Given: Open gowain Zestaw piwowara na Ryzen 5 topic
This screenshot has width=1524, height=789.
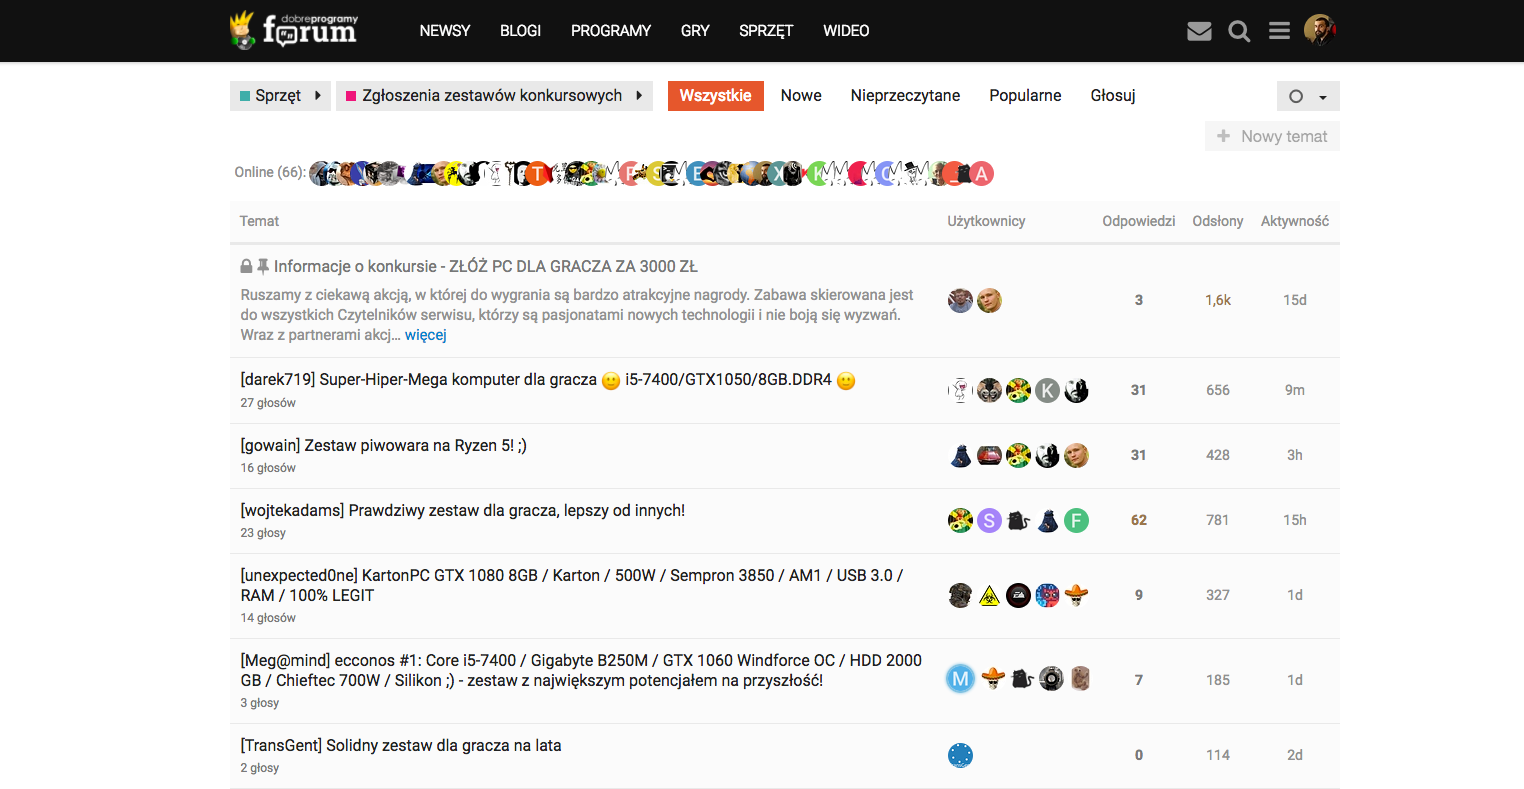Looking at the screenshot, I should click(x=384, y=446).
